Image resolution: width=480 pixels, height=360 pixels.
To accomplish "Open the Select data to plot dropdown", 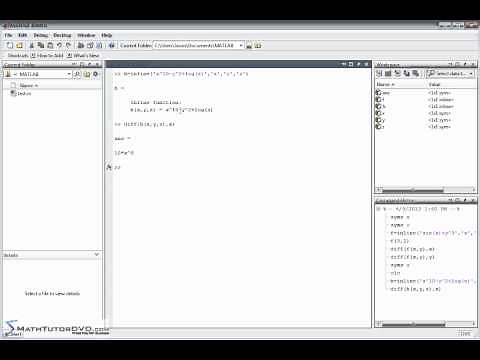I will pos(450,73).
